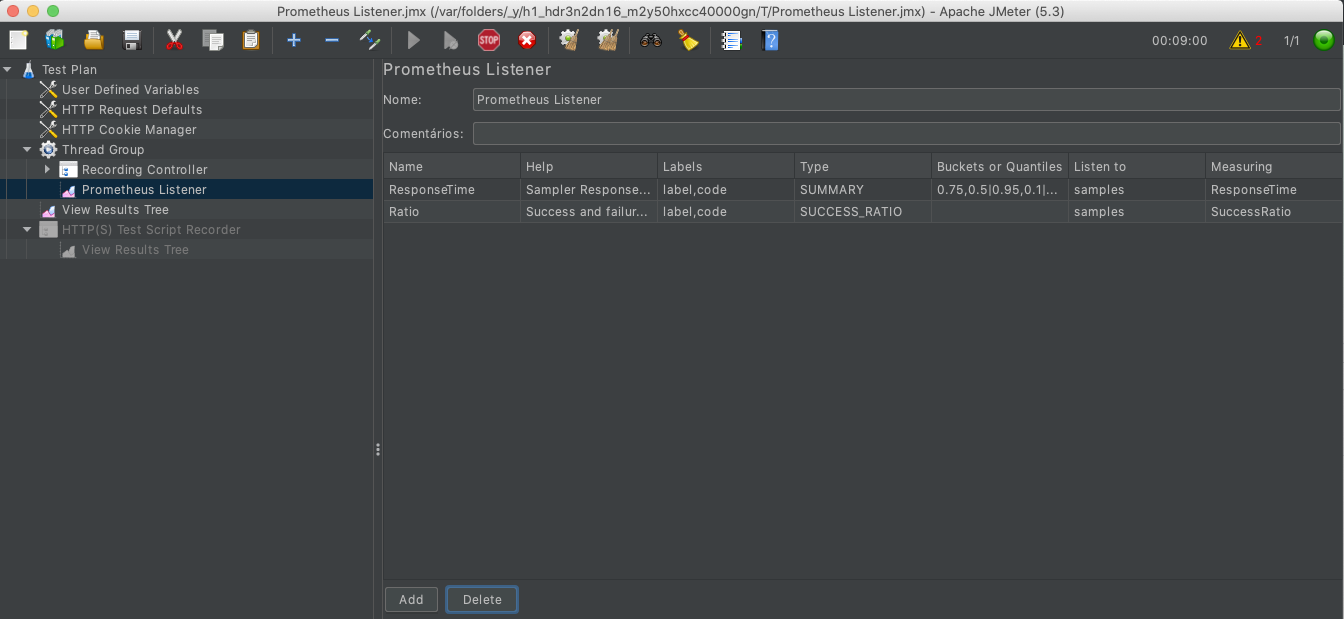Viewport: 1344px width, 619px height.
Task: Click the 00:09:00 elapsed time display
Action: (x=1180, y=41)
